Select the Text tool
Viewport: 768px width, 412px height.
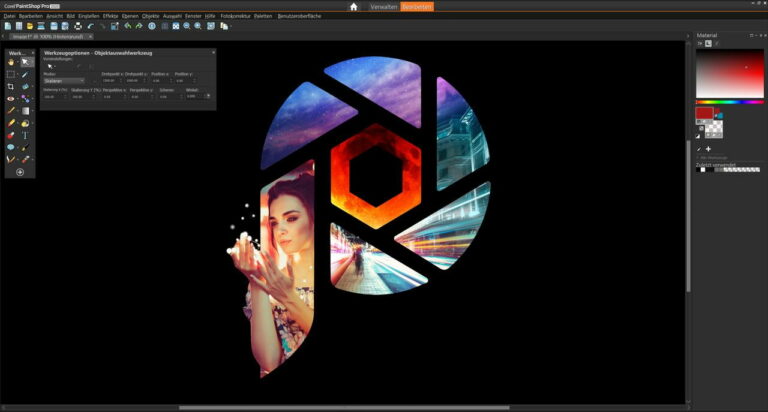coord(25,135)
